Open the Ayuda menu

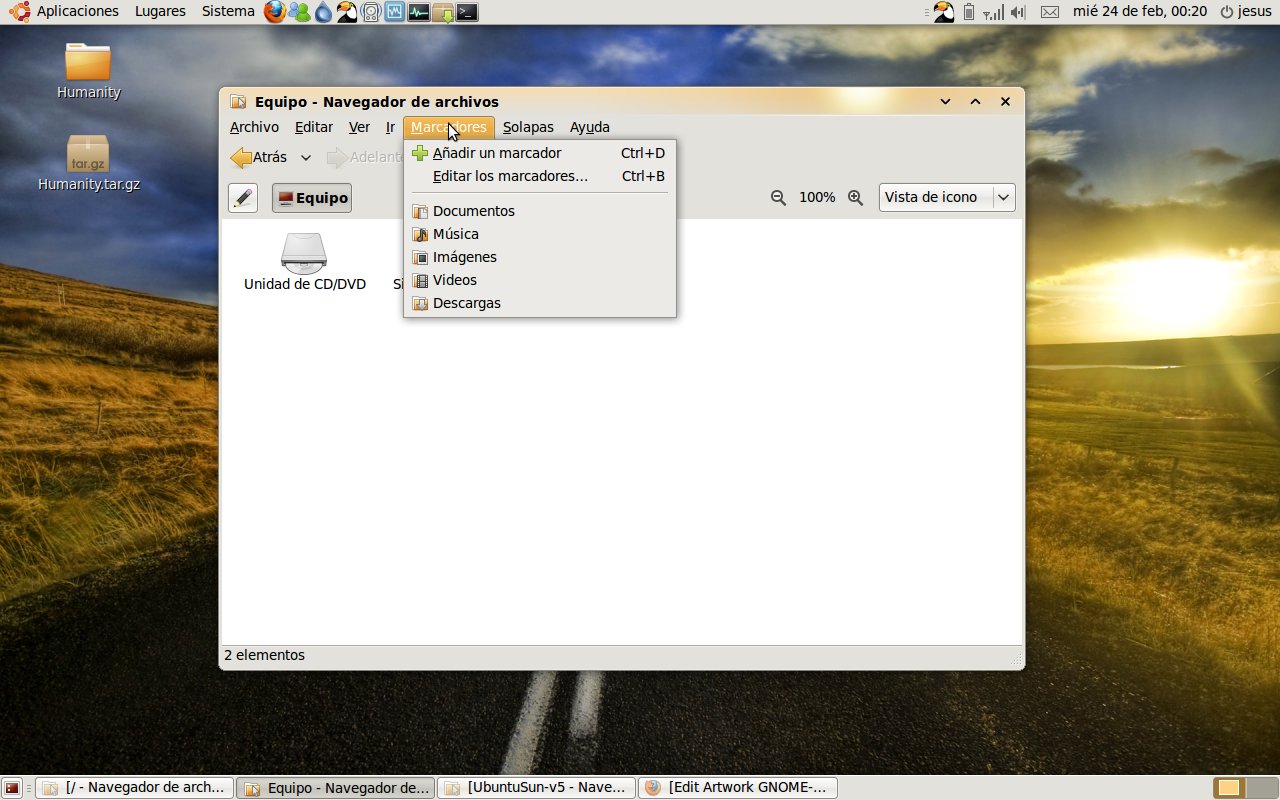click(x=590, y=127)
